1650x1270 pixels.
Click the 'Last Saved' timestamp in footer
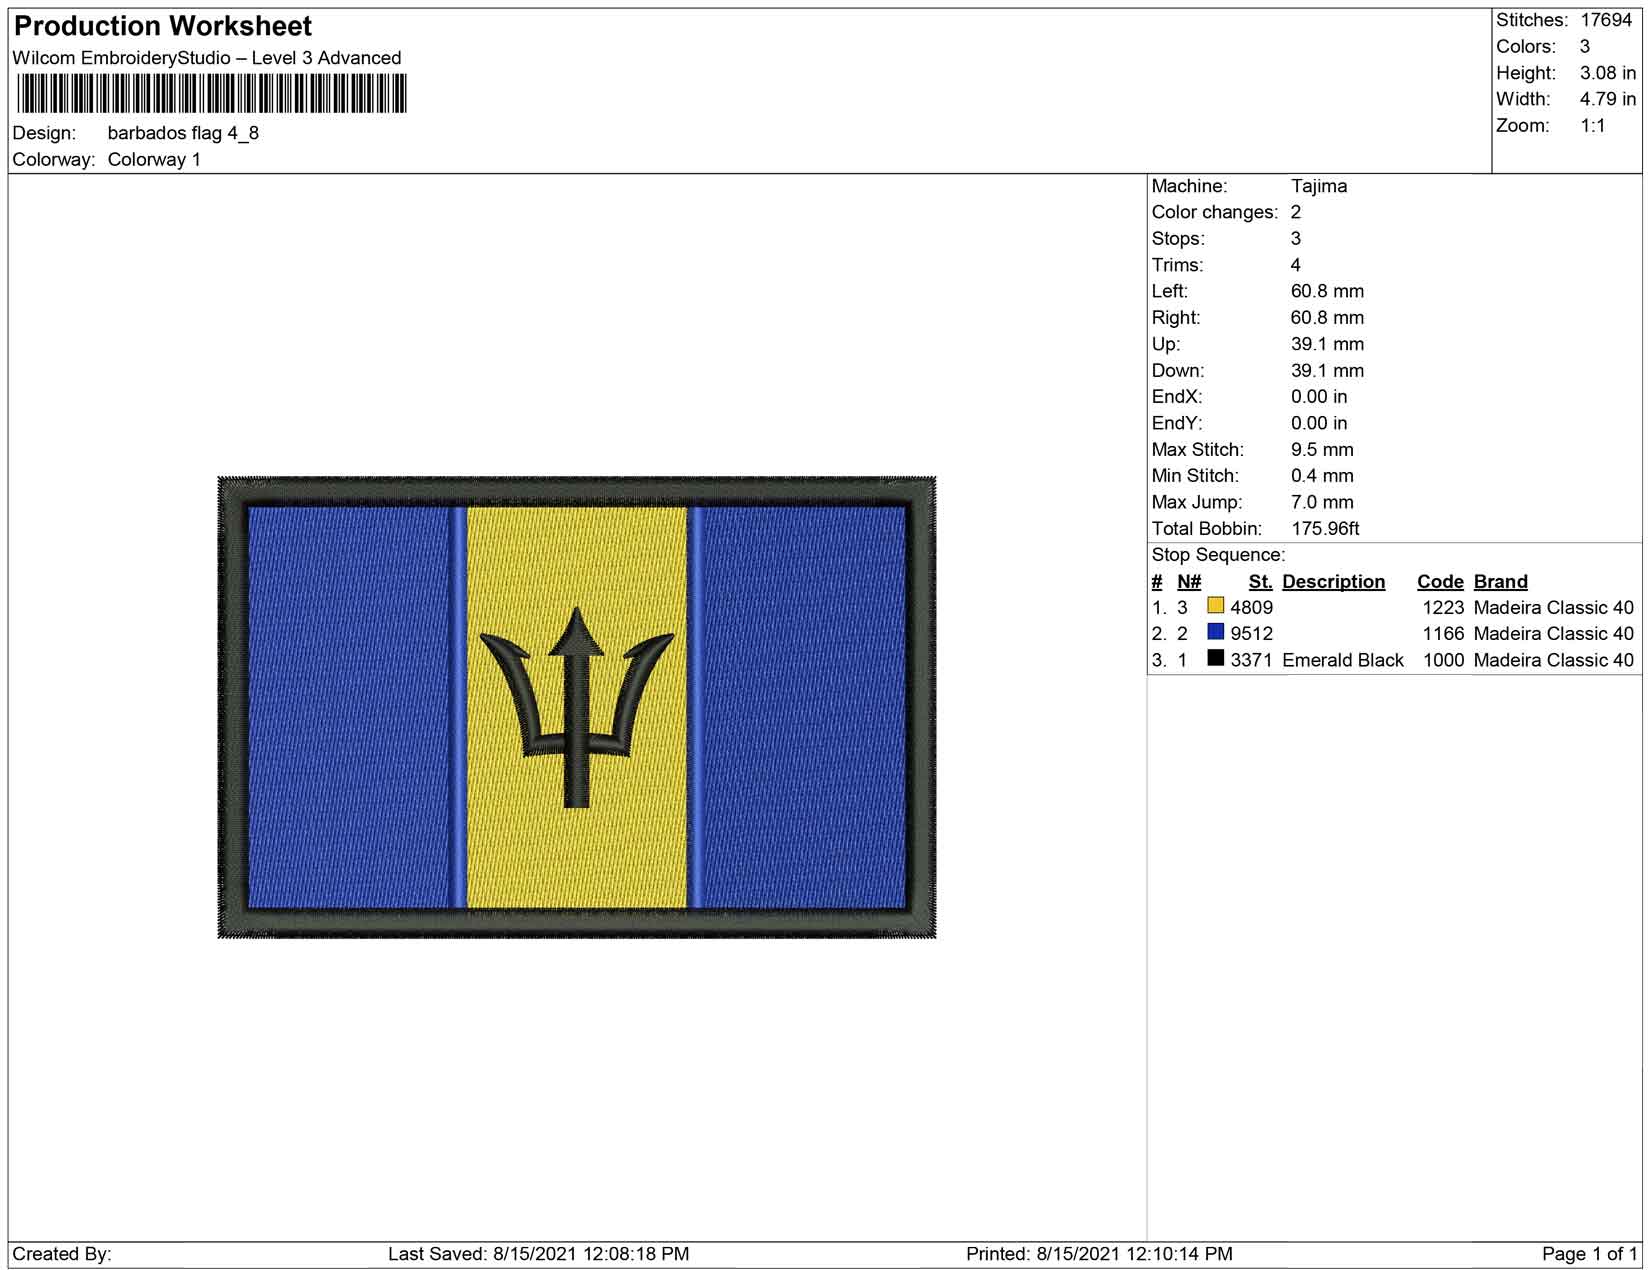point(538,1254)
